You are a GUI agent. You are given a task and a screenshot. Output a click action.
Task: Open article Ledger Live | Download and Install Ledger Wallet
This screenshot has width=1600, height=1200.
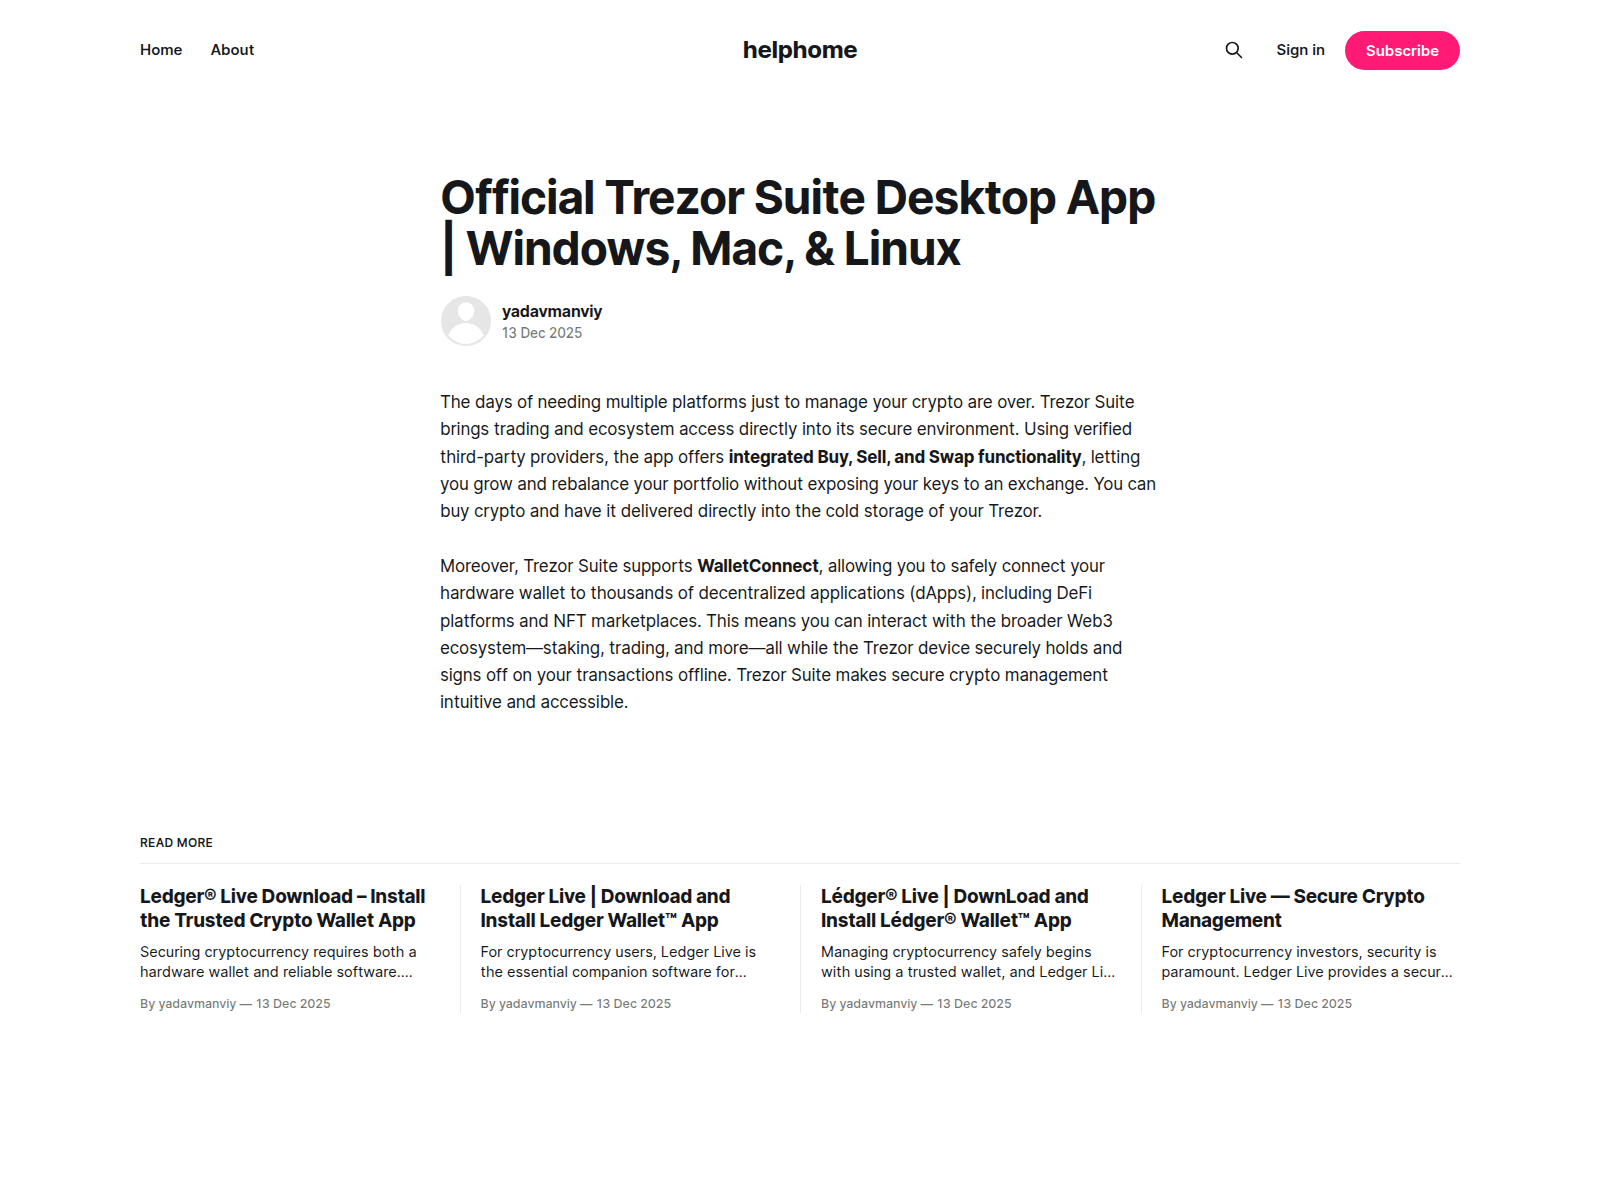coord(605,908)
